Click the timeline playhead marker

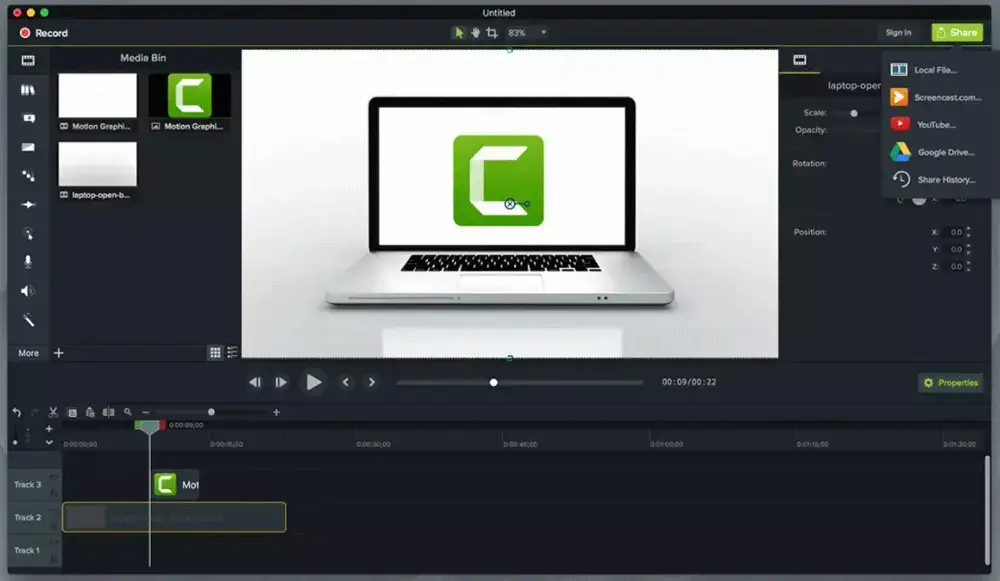coord(150,426)
